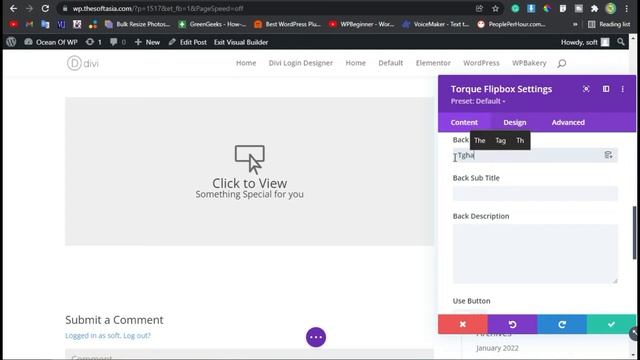Undo the last change in settings

[512, 324]
